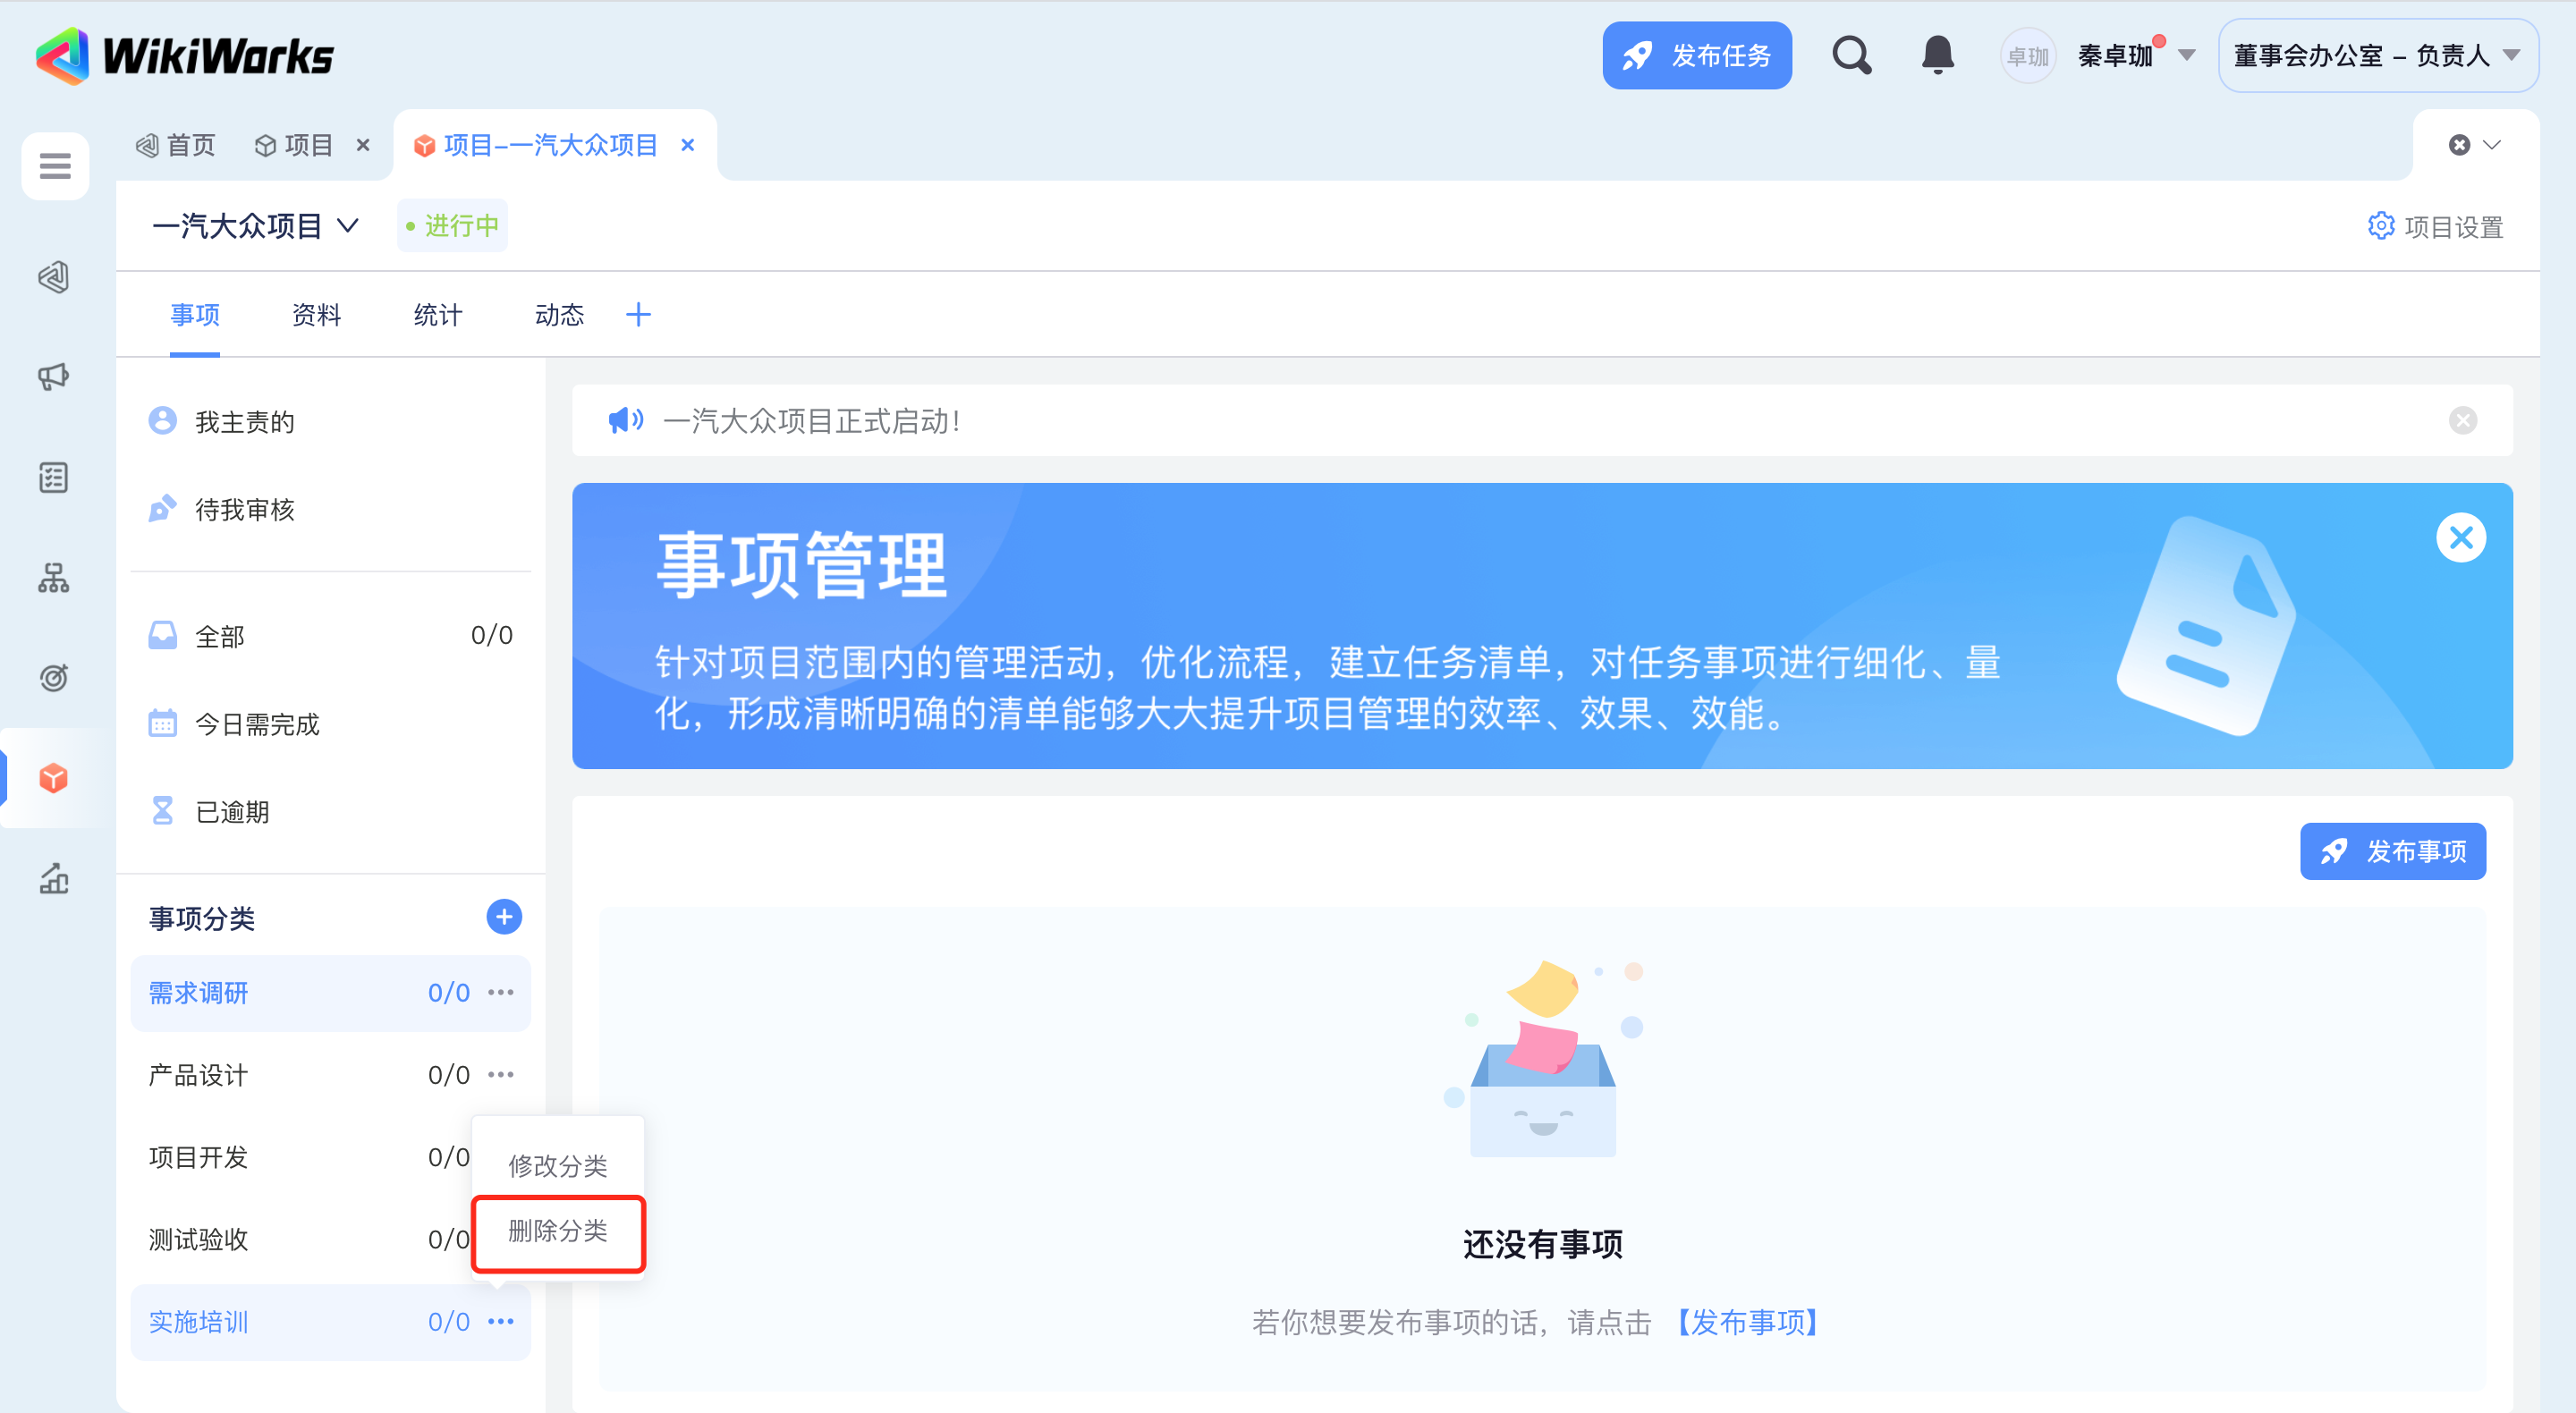Open the notification bell
2576x1413 pixels.
[1937, 56]
